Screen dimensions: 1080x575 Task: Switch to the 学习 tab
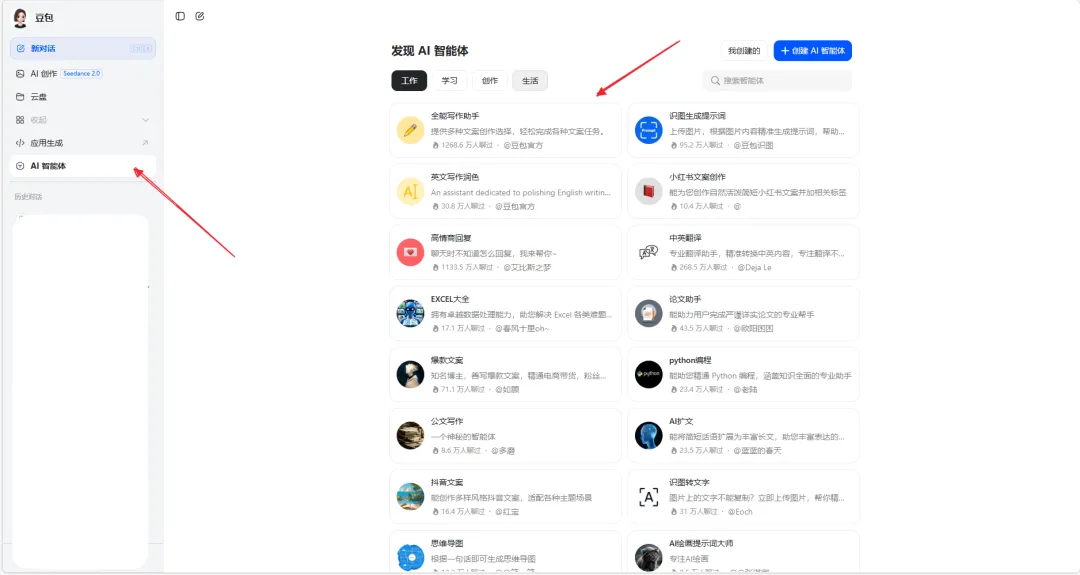coord(450,81)
